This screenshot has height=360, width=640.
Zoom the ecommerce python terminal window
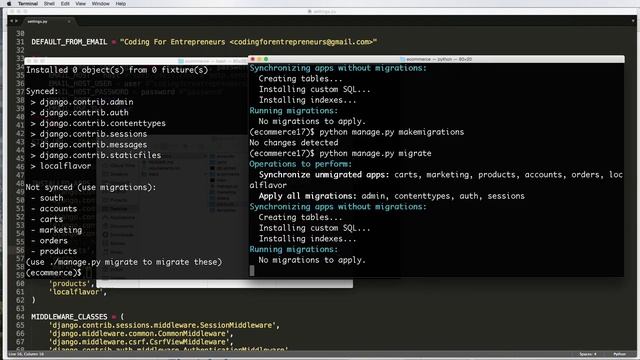pos(266,59)
